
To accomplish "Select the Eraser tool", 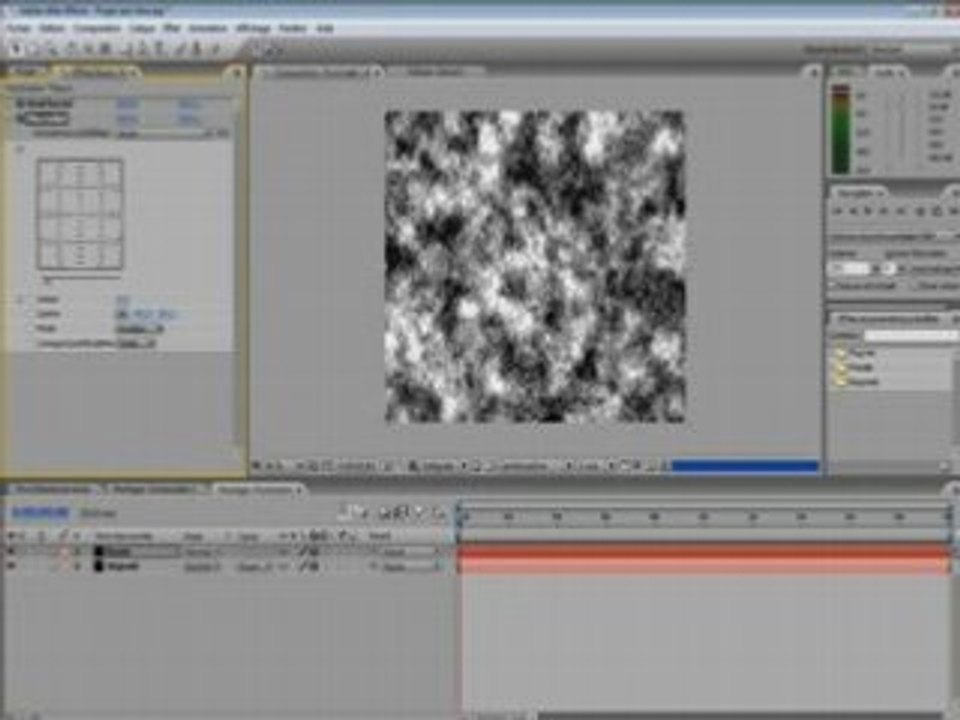I will (215, 50).
